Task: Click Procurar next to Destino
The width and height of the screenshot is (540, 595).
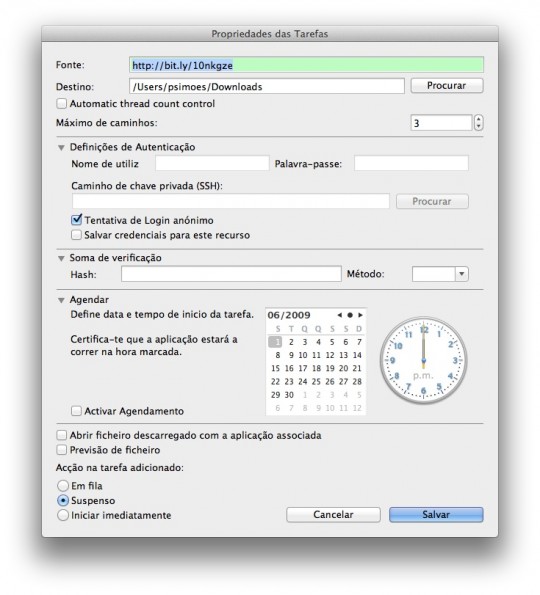Action: [x=447, y=86]
